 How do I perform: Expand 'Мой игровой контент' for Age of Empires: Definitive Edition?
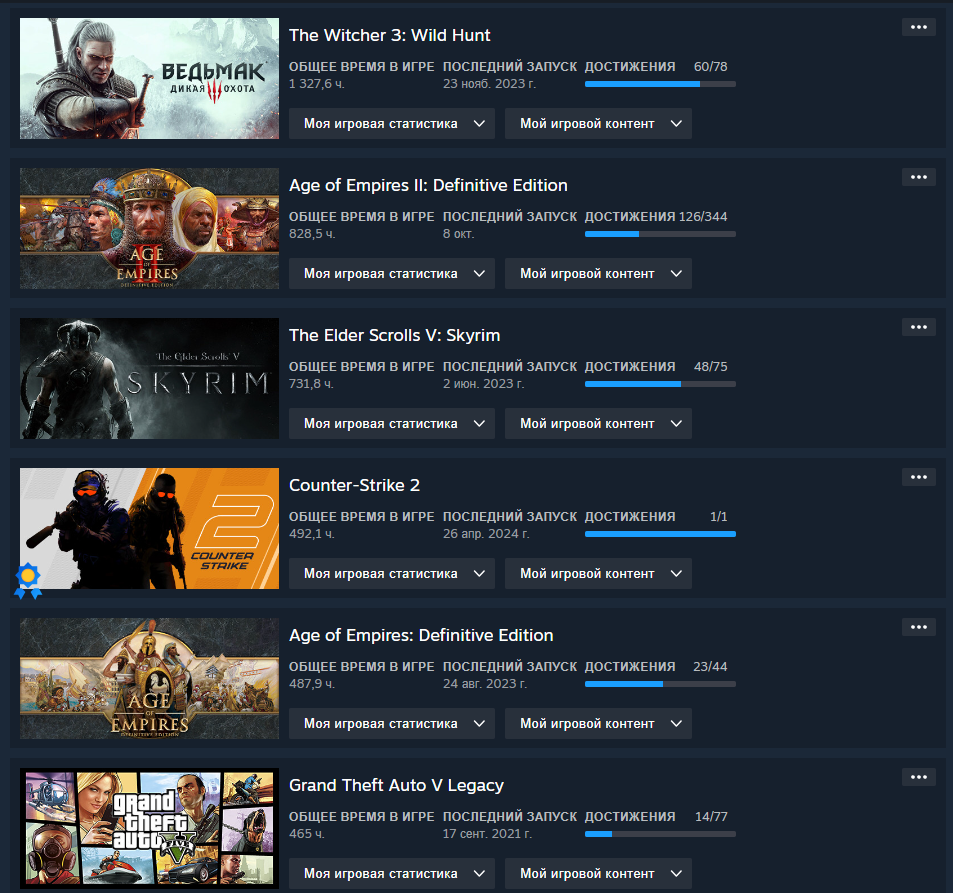598,723
